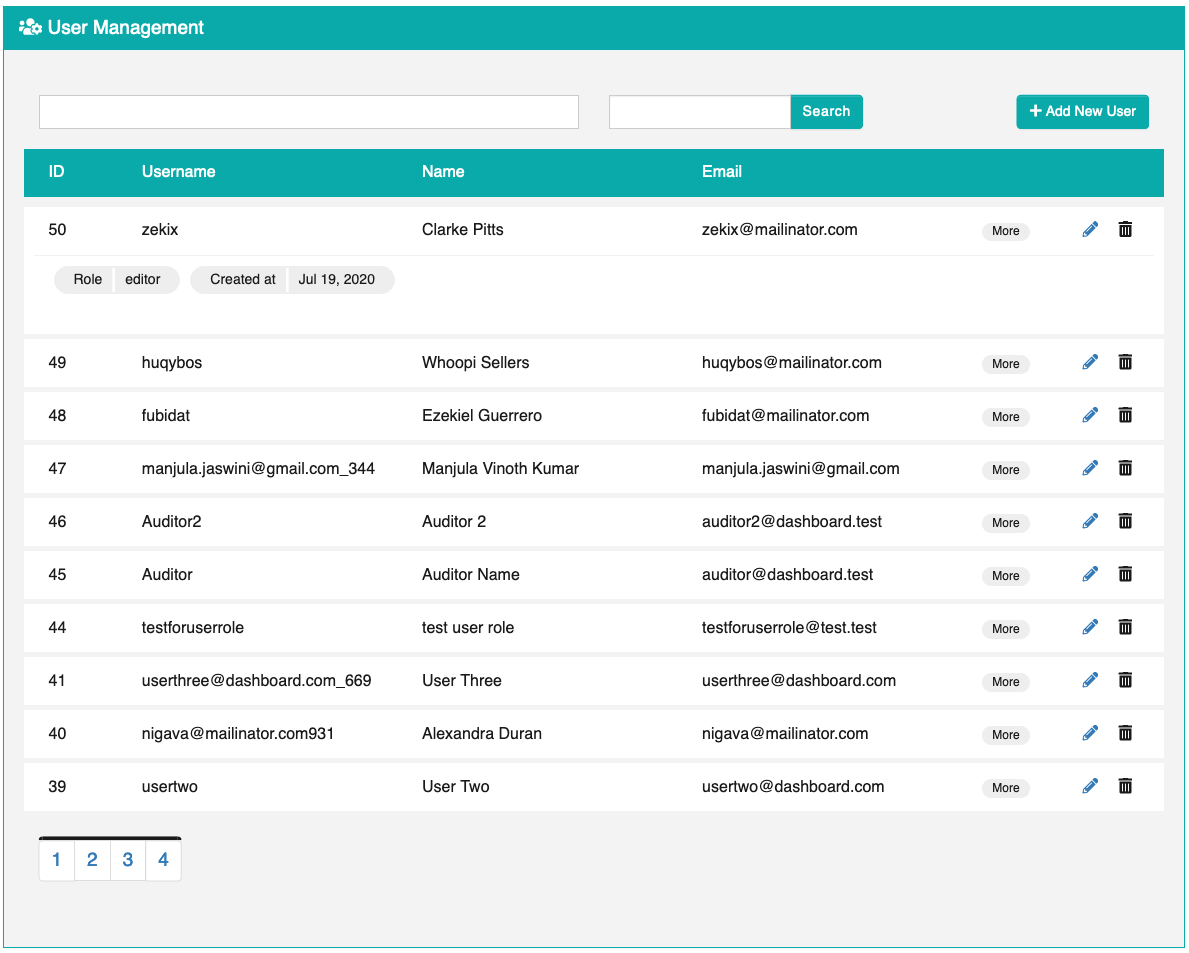Click the Jul 19, 2020 created date
The image size is (1189, 953).
click(x=337, y=280)
